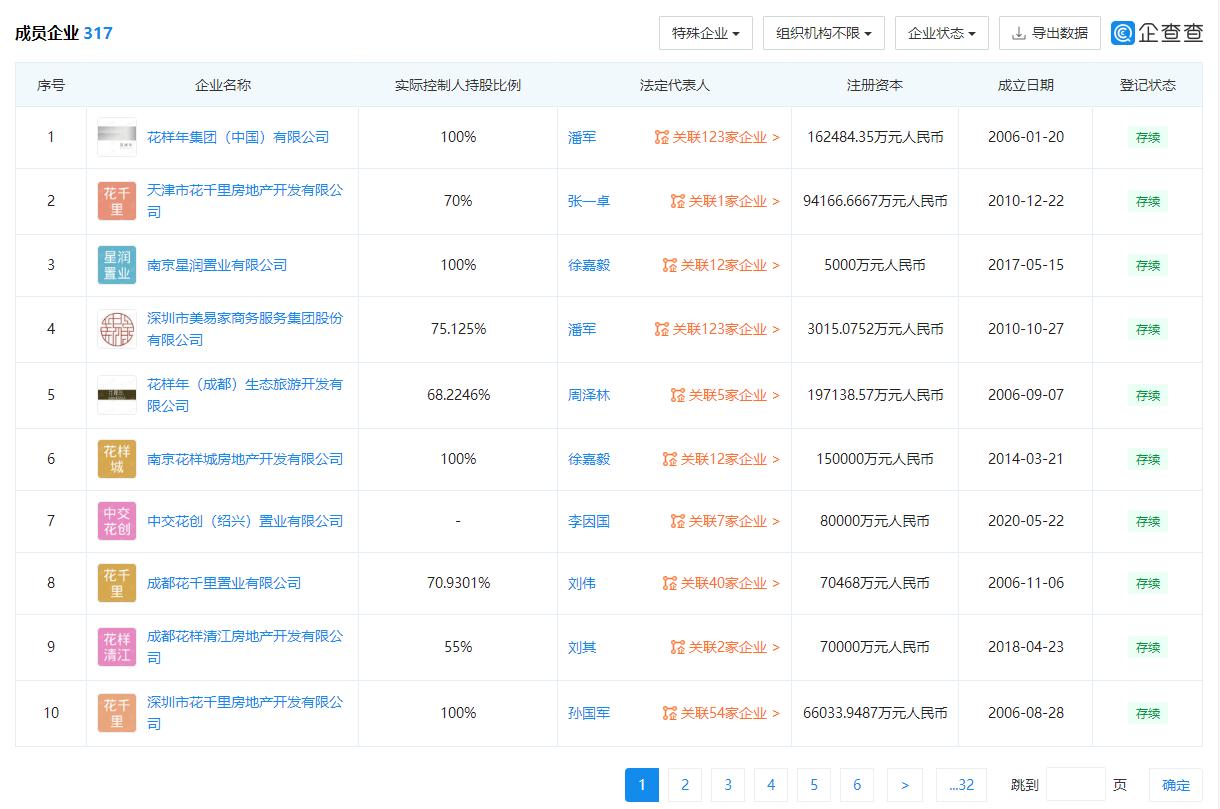Click the 注册资本 column header
The height and width of the screenshot is (809, 1220).
pos(875,85)
